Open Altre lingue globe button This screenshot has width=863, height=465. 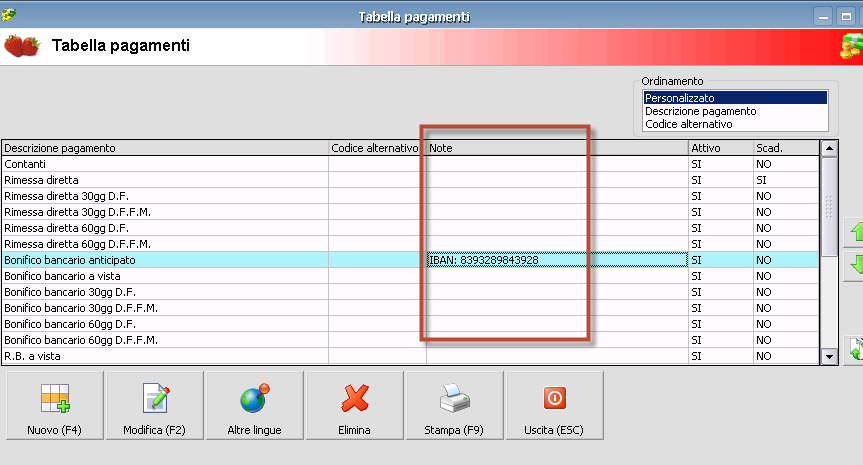pyautogui.click(x=254, y=406)
